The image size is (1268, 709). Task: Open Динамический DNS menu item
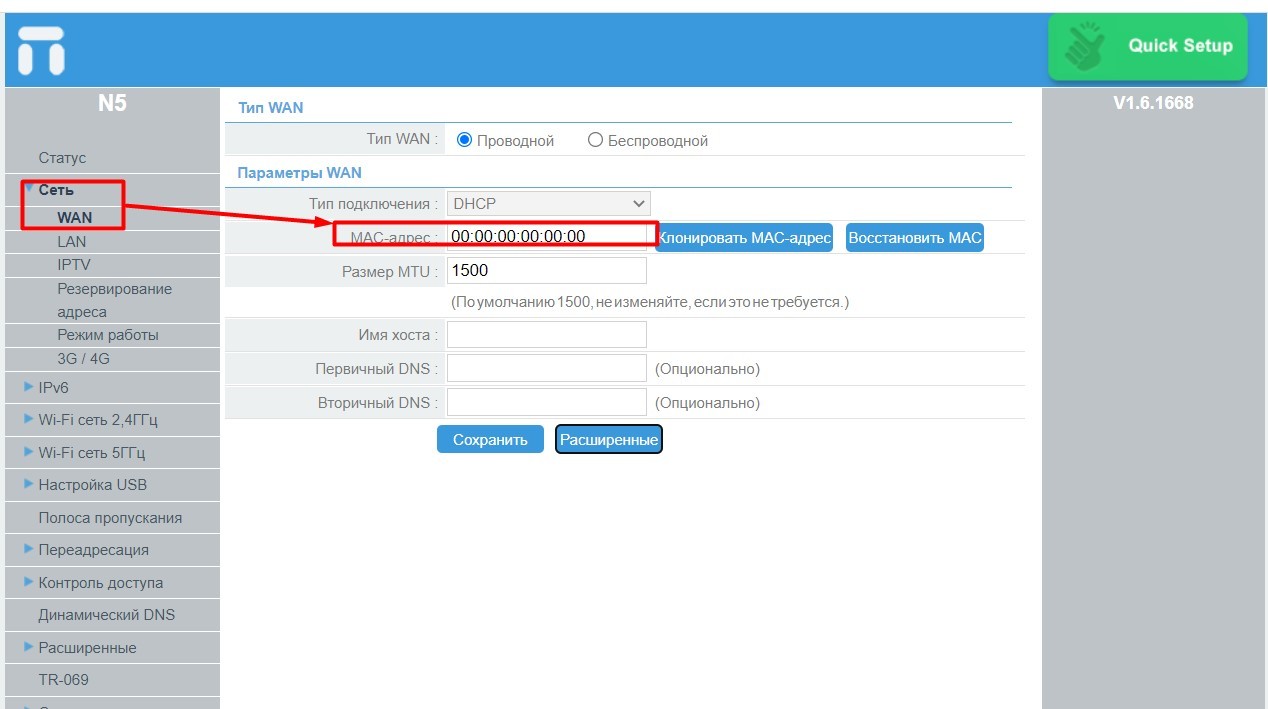[x=106, y=615]
